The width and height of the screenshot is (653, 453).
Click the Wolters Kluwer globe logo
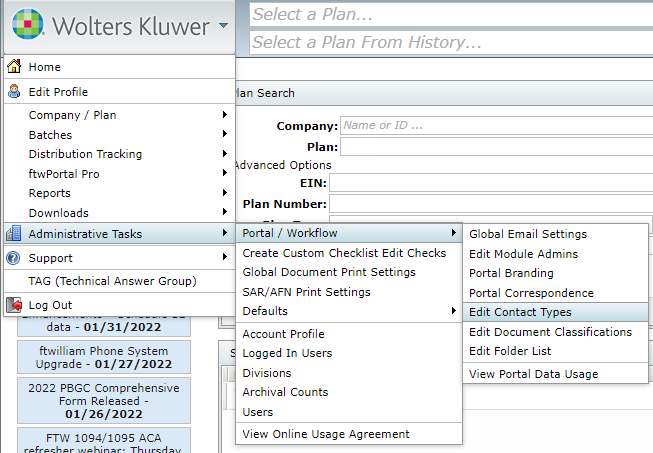coord(27,24)
